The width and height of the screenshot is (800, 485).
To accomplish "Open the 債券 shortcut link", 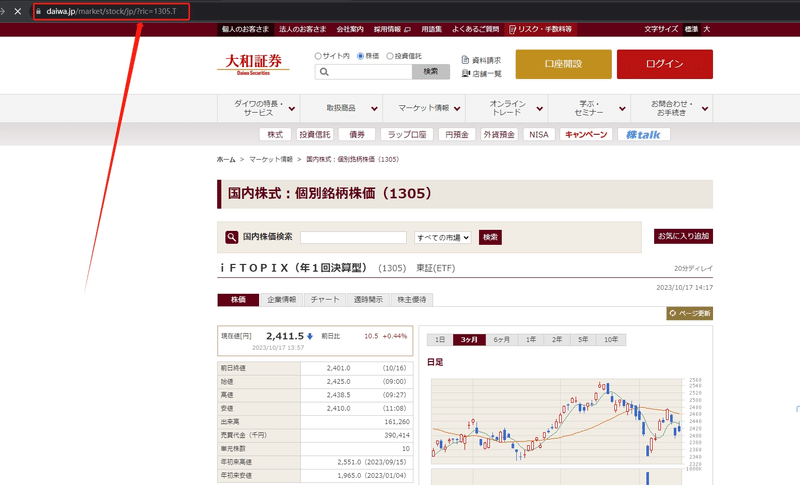I will (357, 135).
